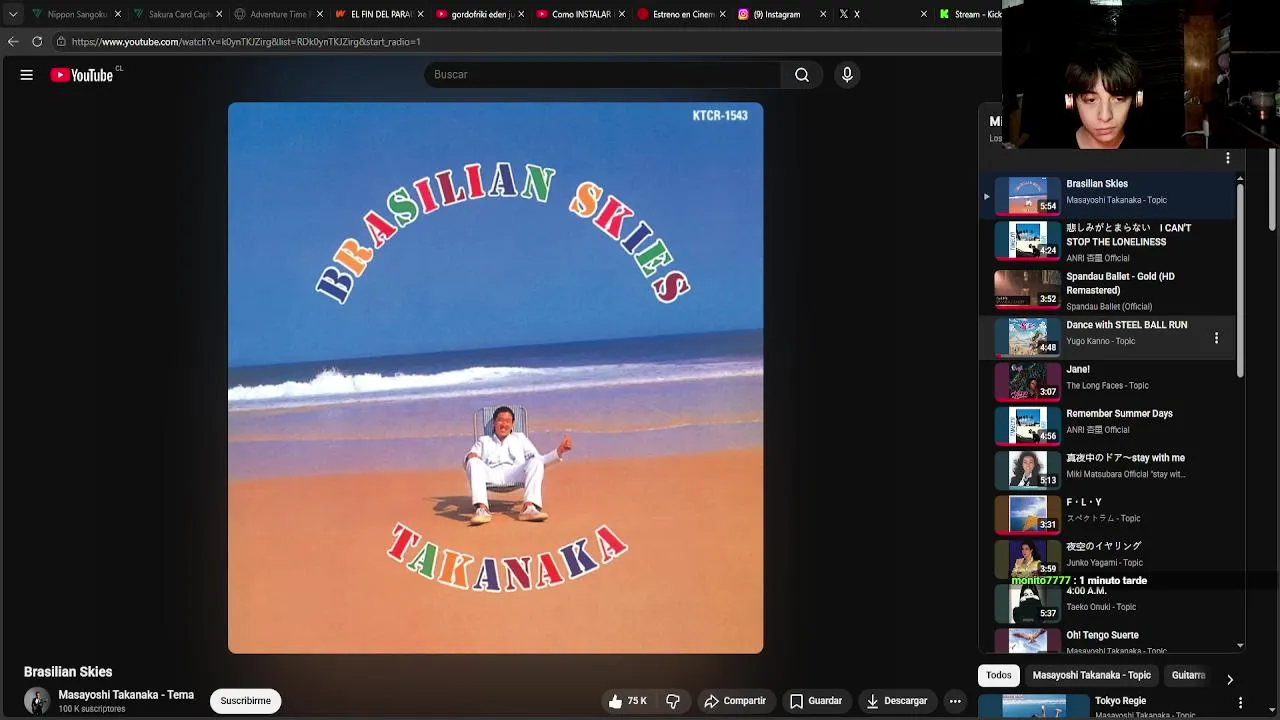The width and height of the screenshot is (1280, 720).
Task: Switch to Stream - Kick tab
Action: [968, 14]
